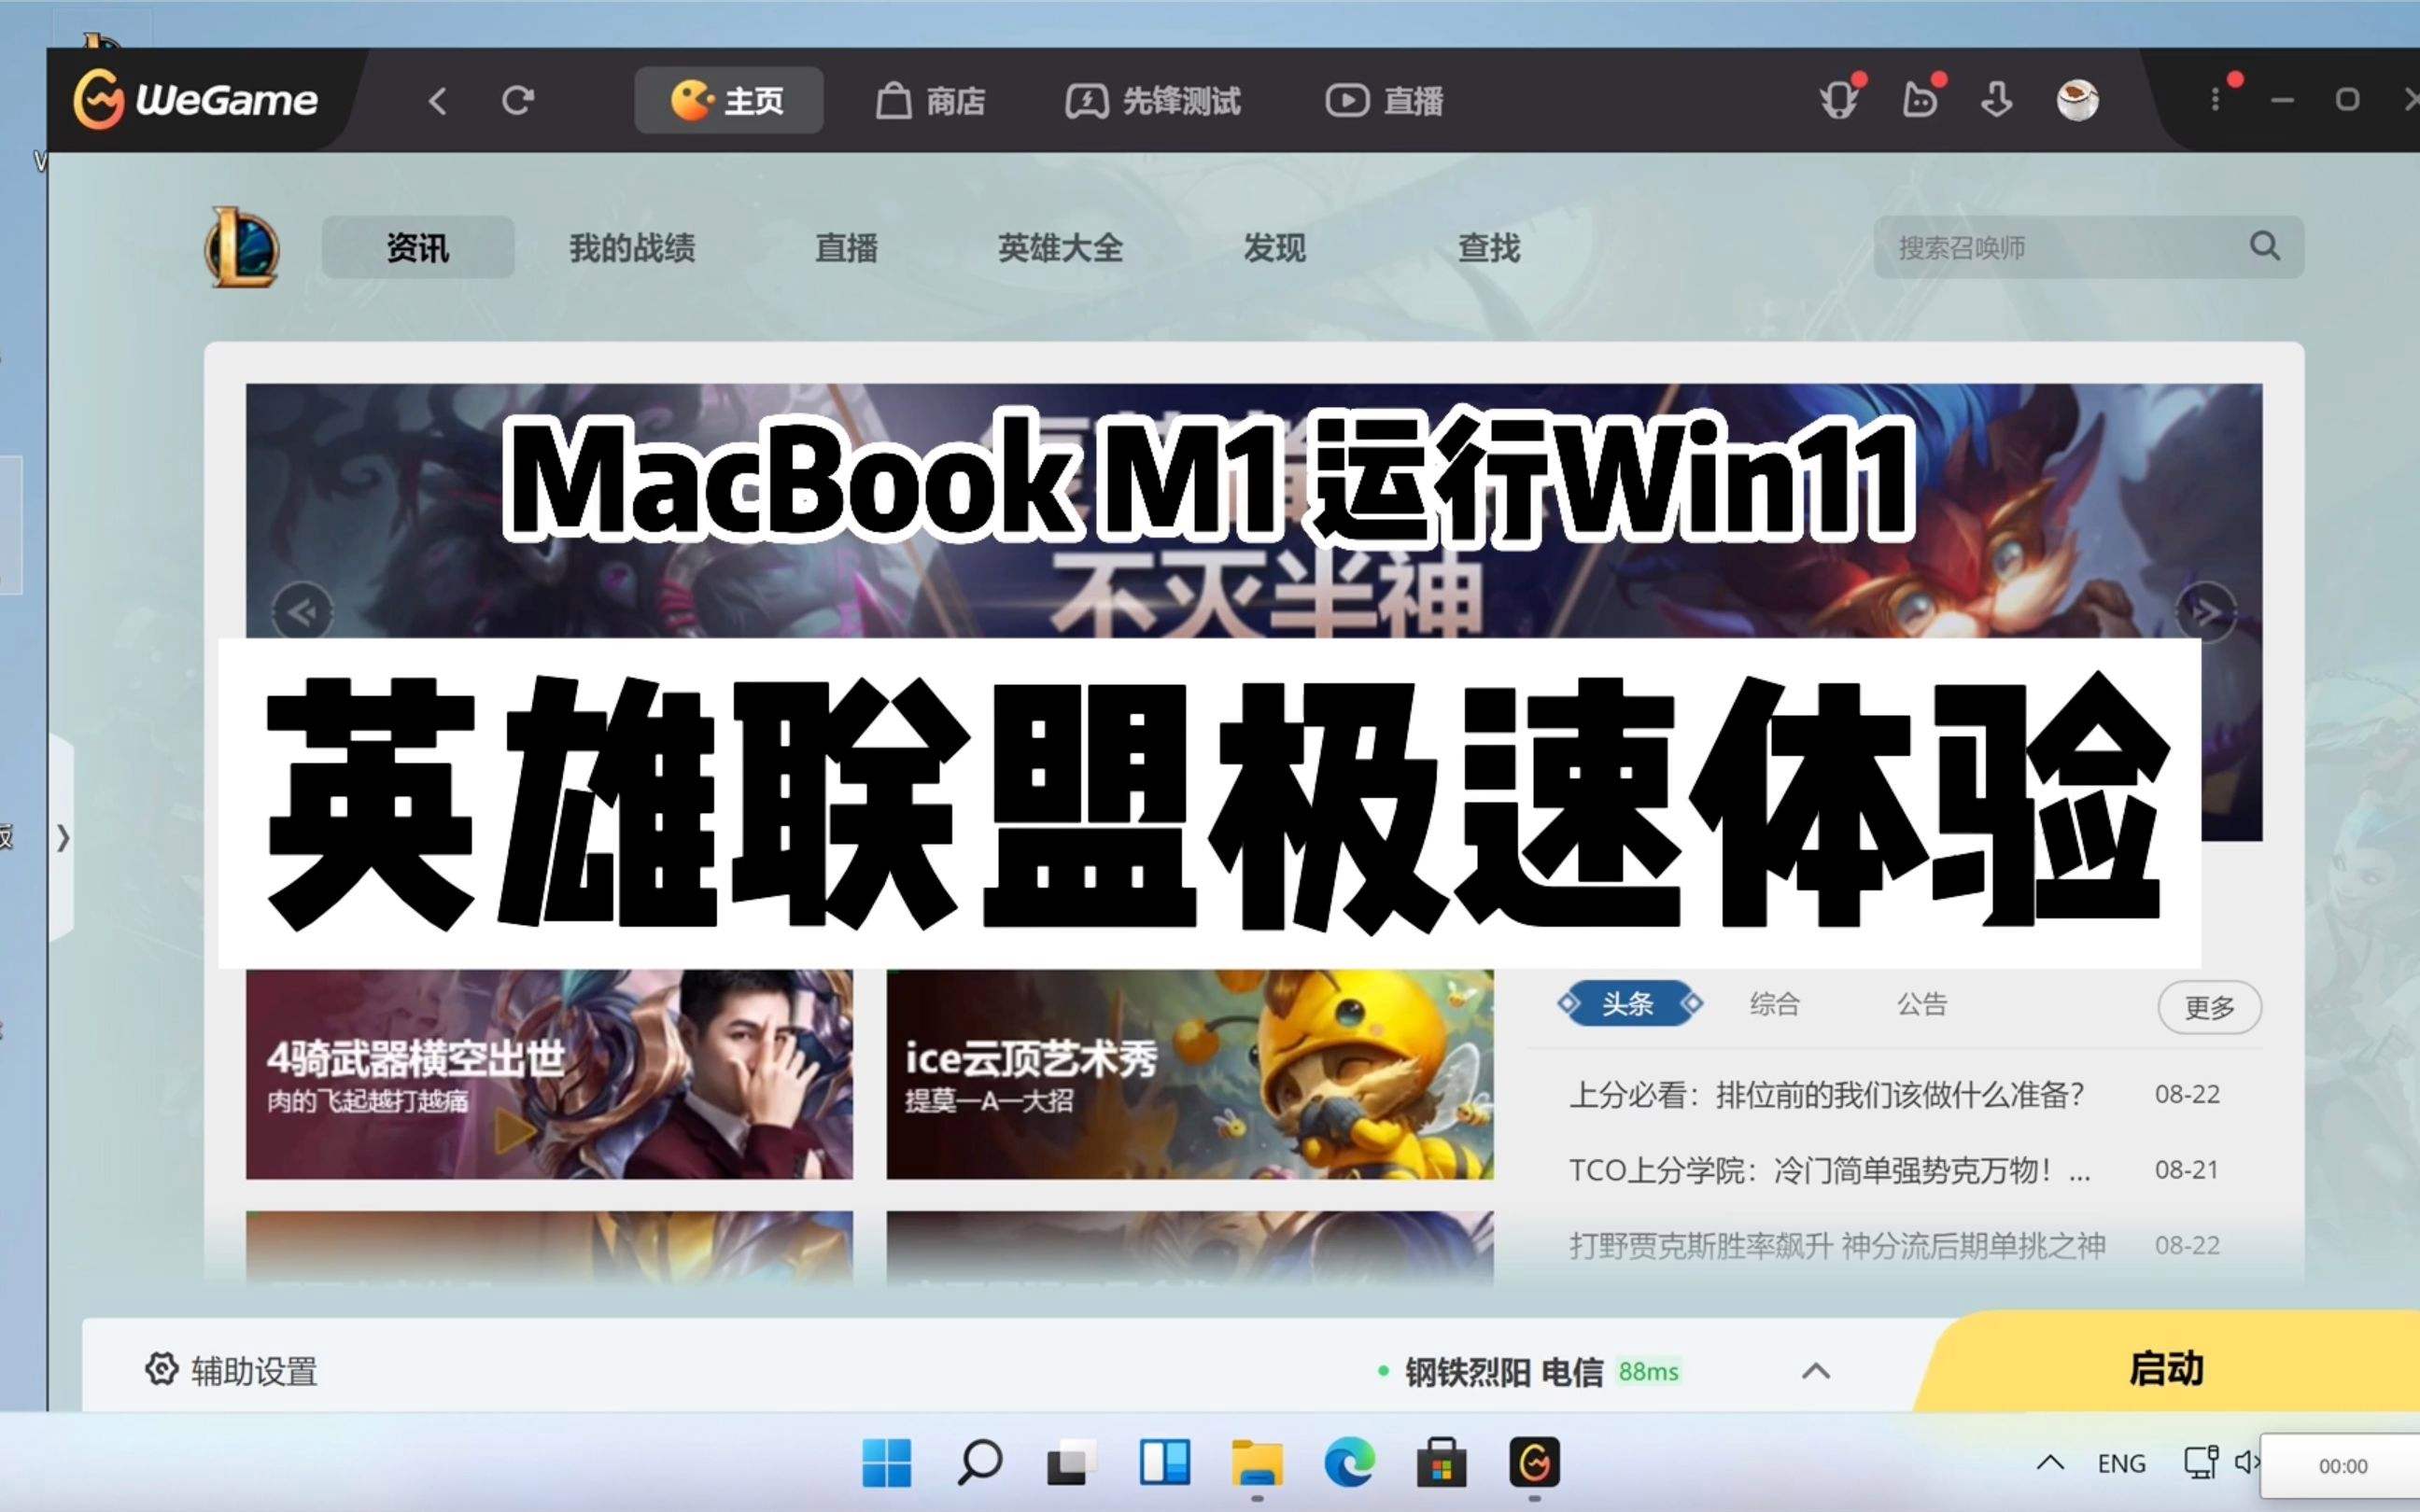The width and height of the screenshot is (2420, 1512).
Task: Open 辅助设置 assist settings
Action: pyautogui.click(x=231, y=1370)
